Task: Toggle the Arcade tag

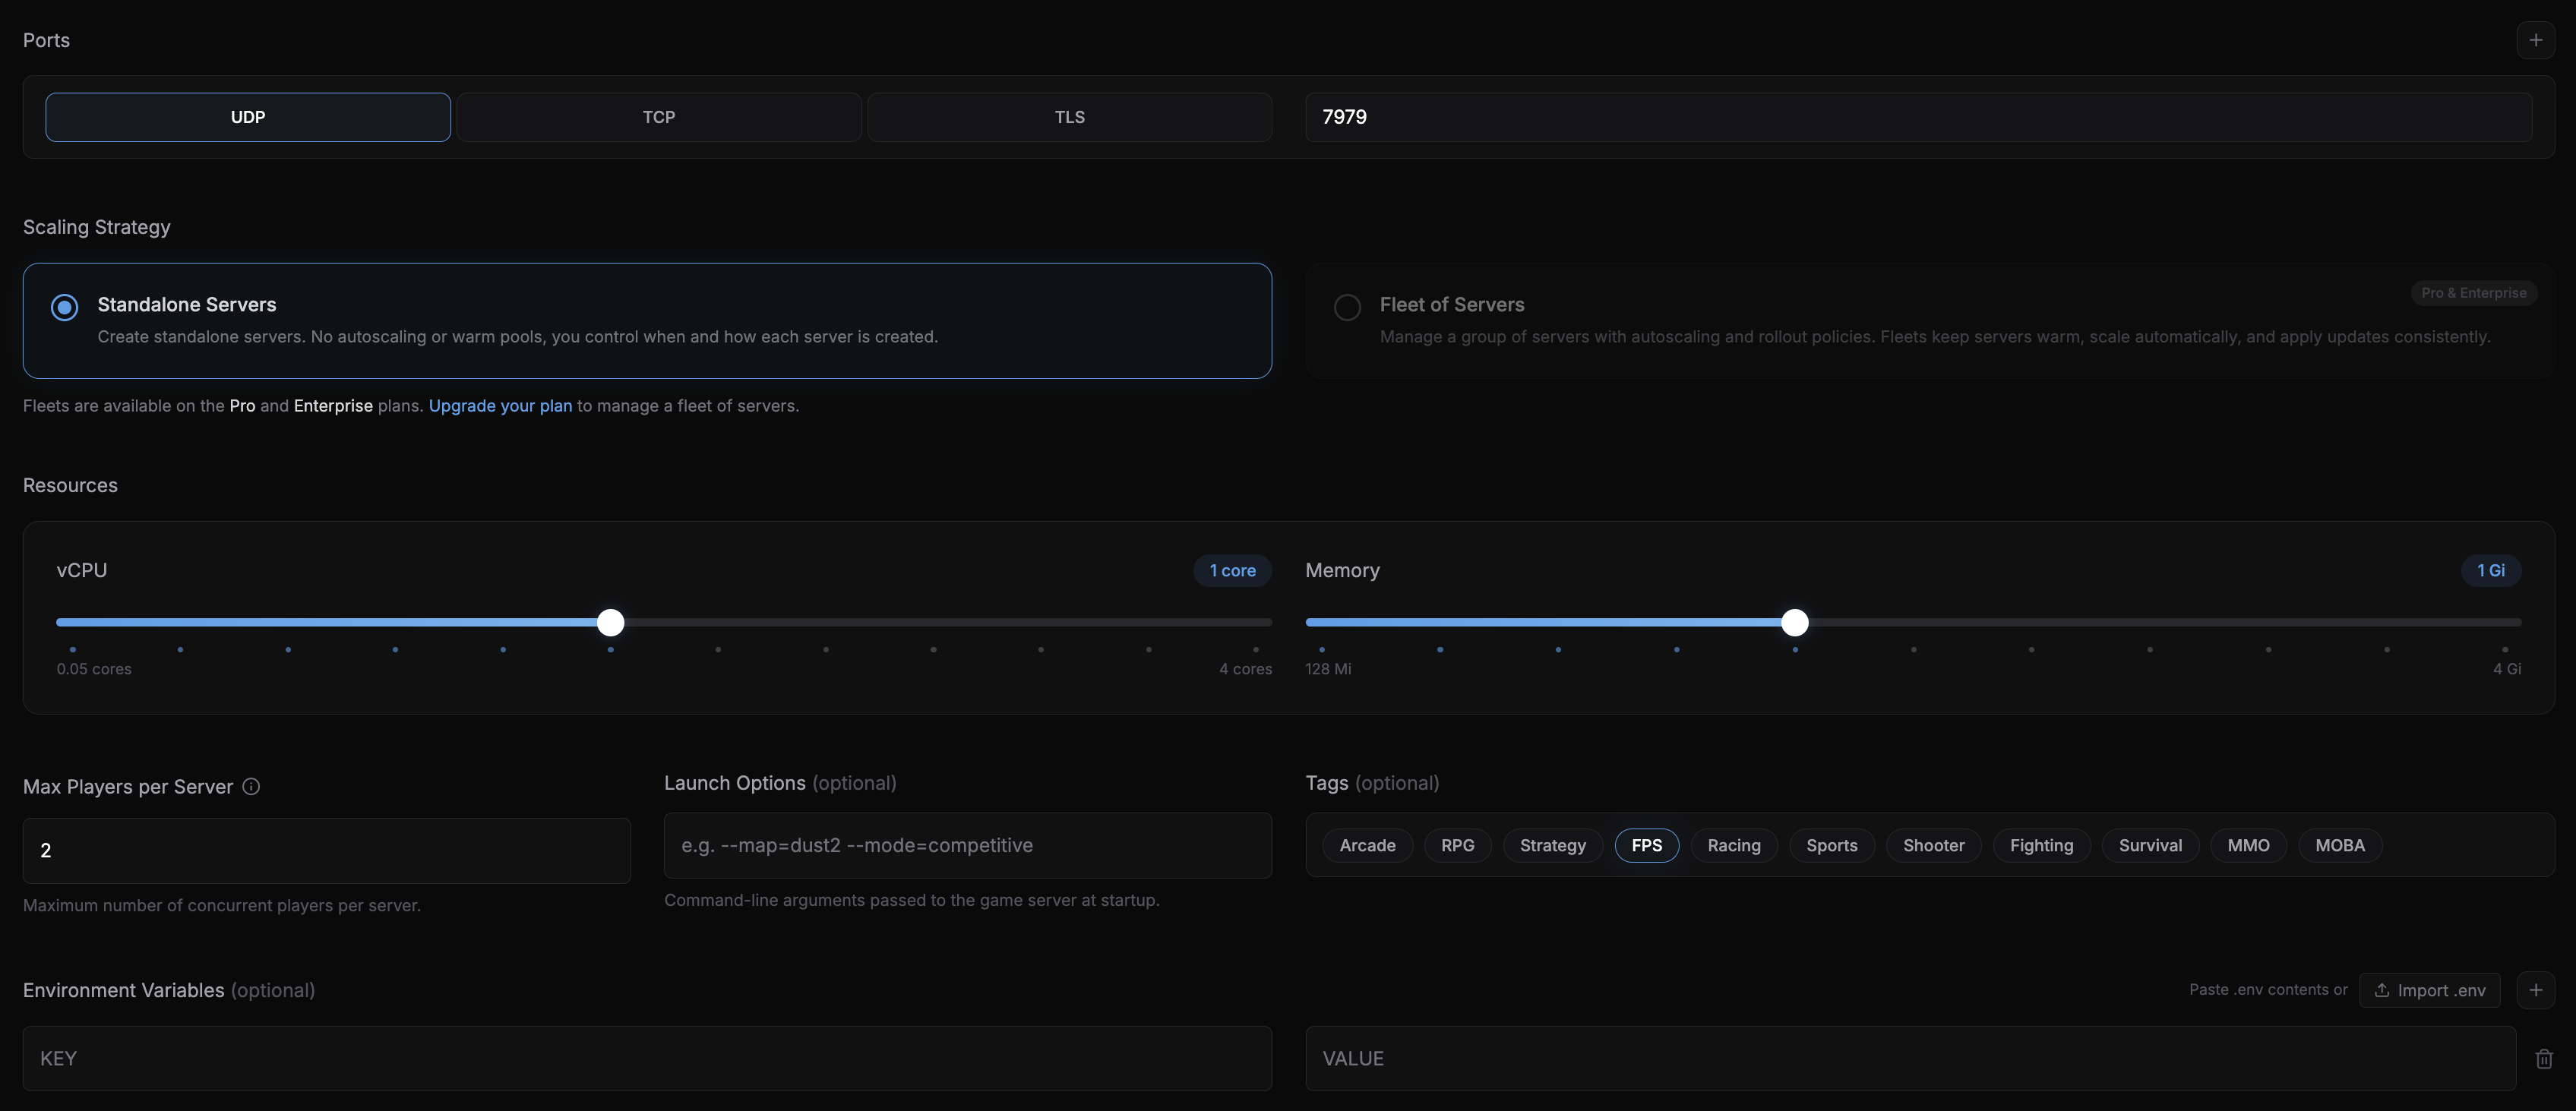Action: (1367, 846)
